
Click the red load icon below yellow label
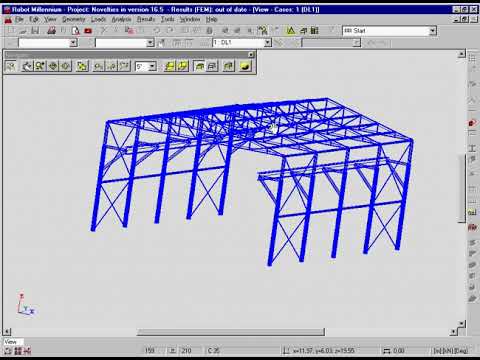472,228
